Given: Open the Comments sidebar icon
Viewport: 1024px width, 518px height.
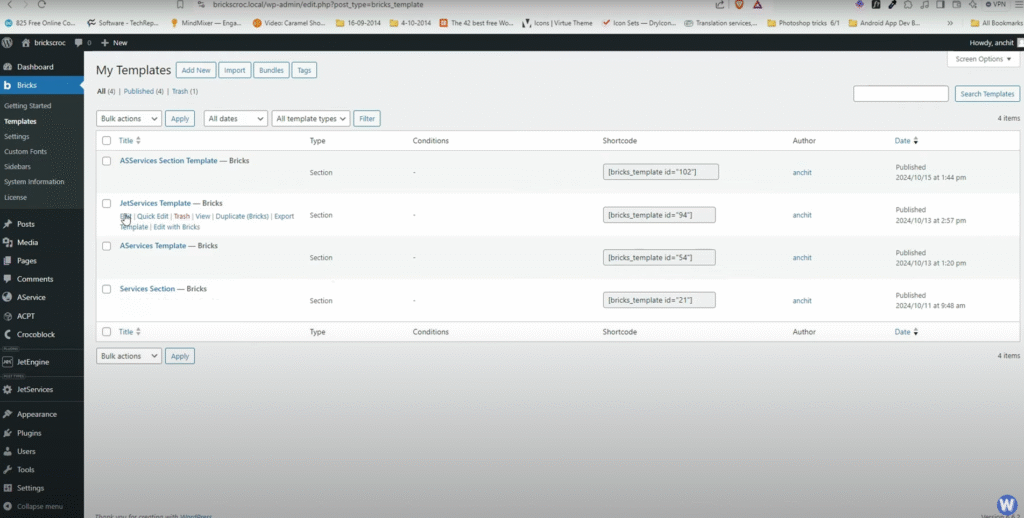Looking at the screenshot, I should pos(7,279).
